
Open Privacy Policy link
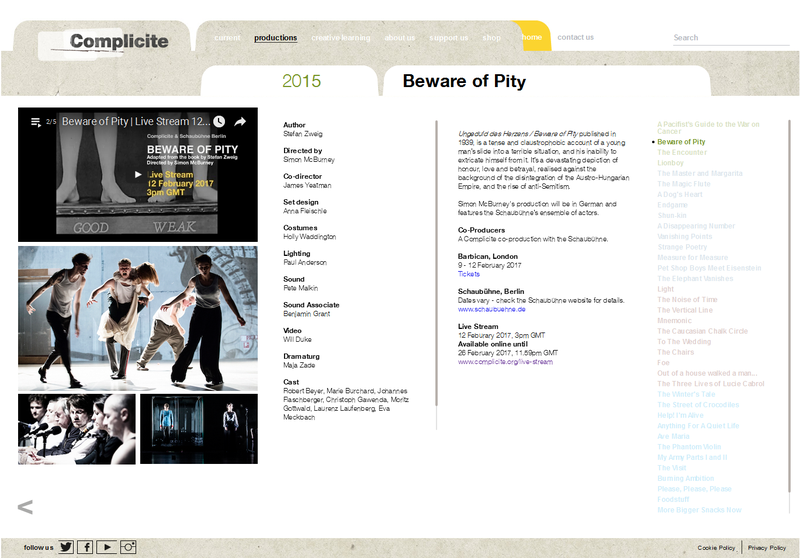pos(767,548)
